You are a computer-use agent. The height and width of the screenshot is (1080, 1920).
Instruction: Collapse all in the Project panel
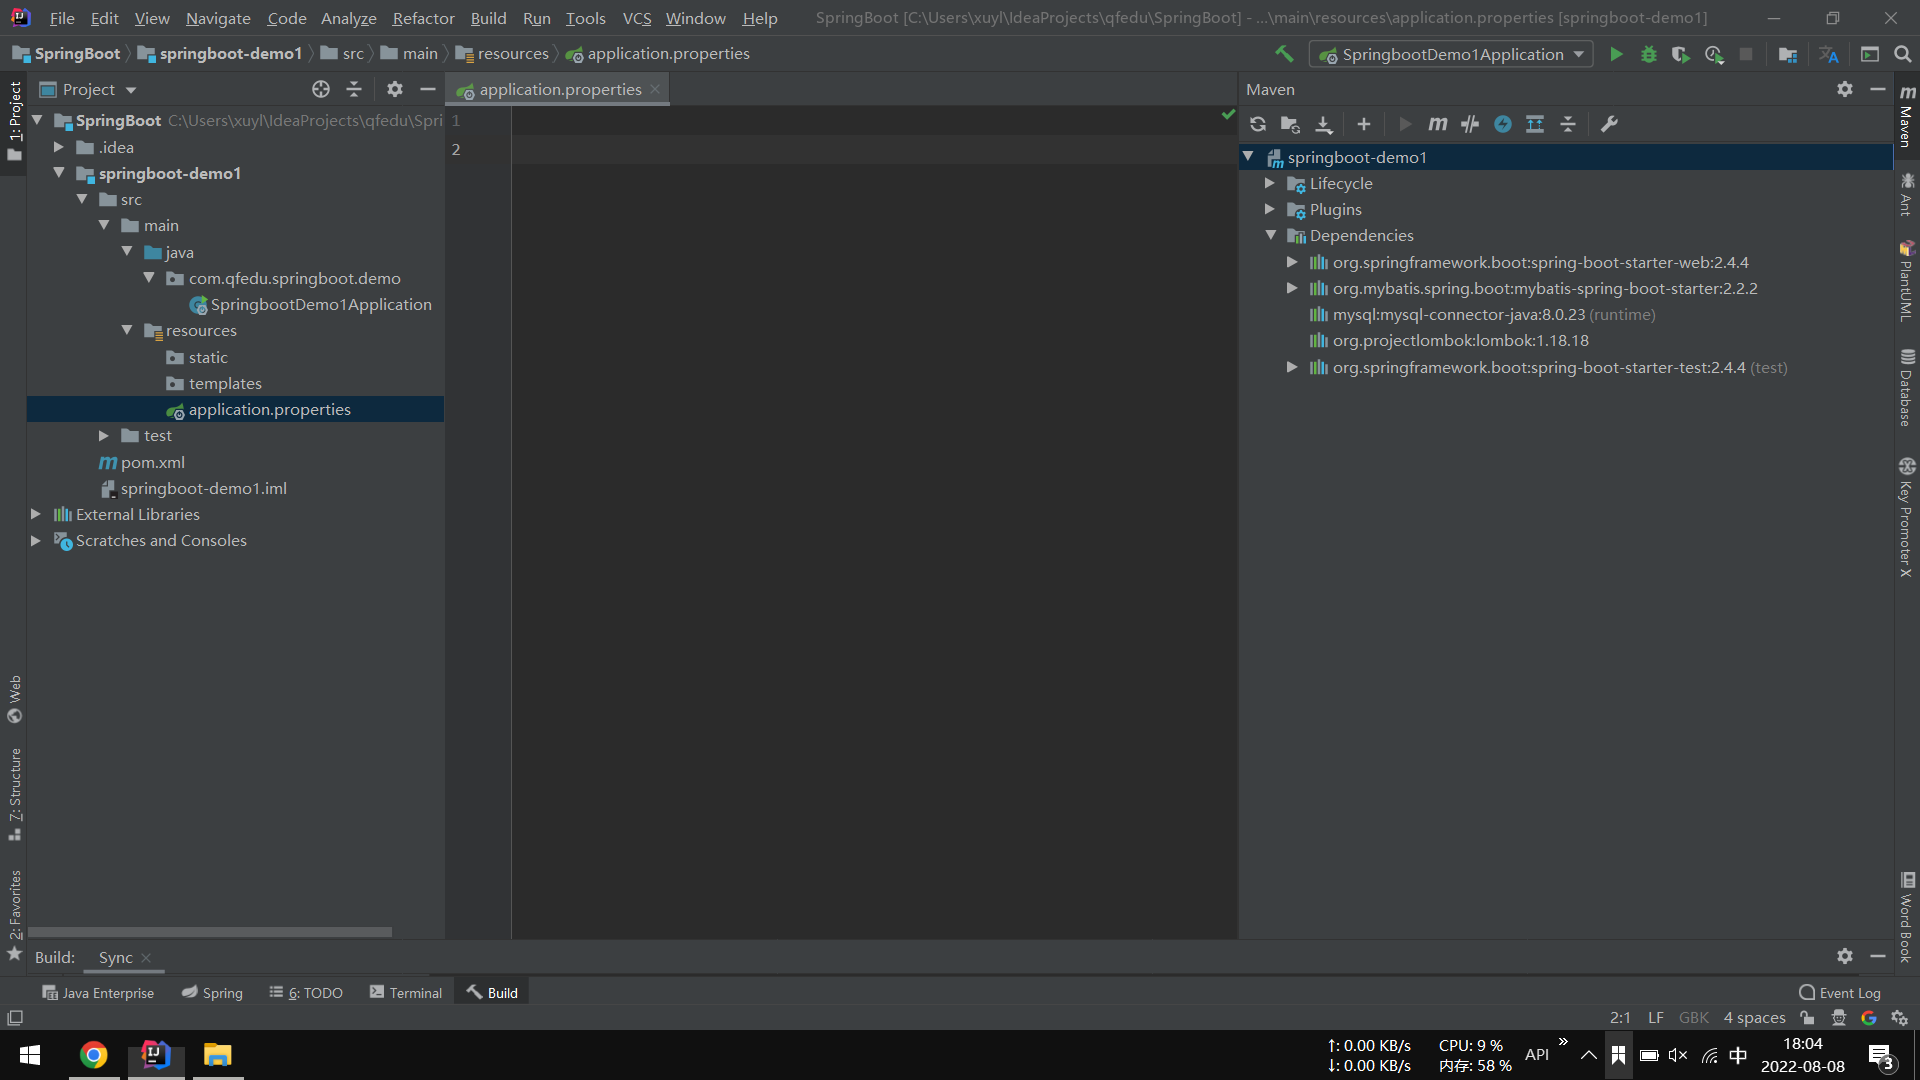354,89
